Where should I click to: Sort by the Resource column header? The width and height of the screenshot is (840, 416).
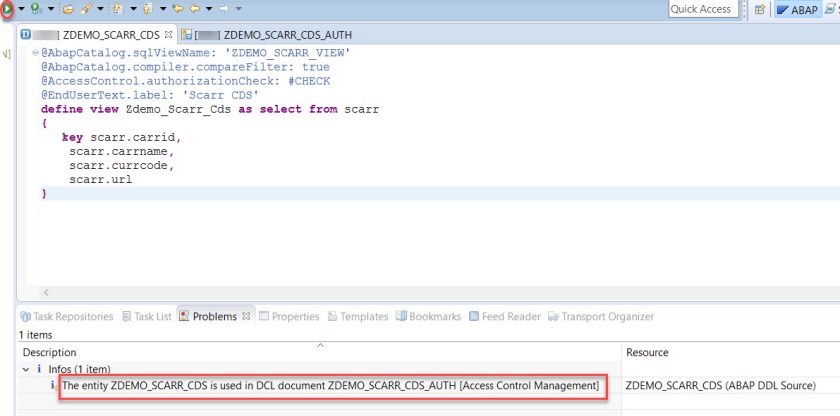tap(731, 352)
